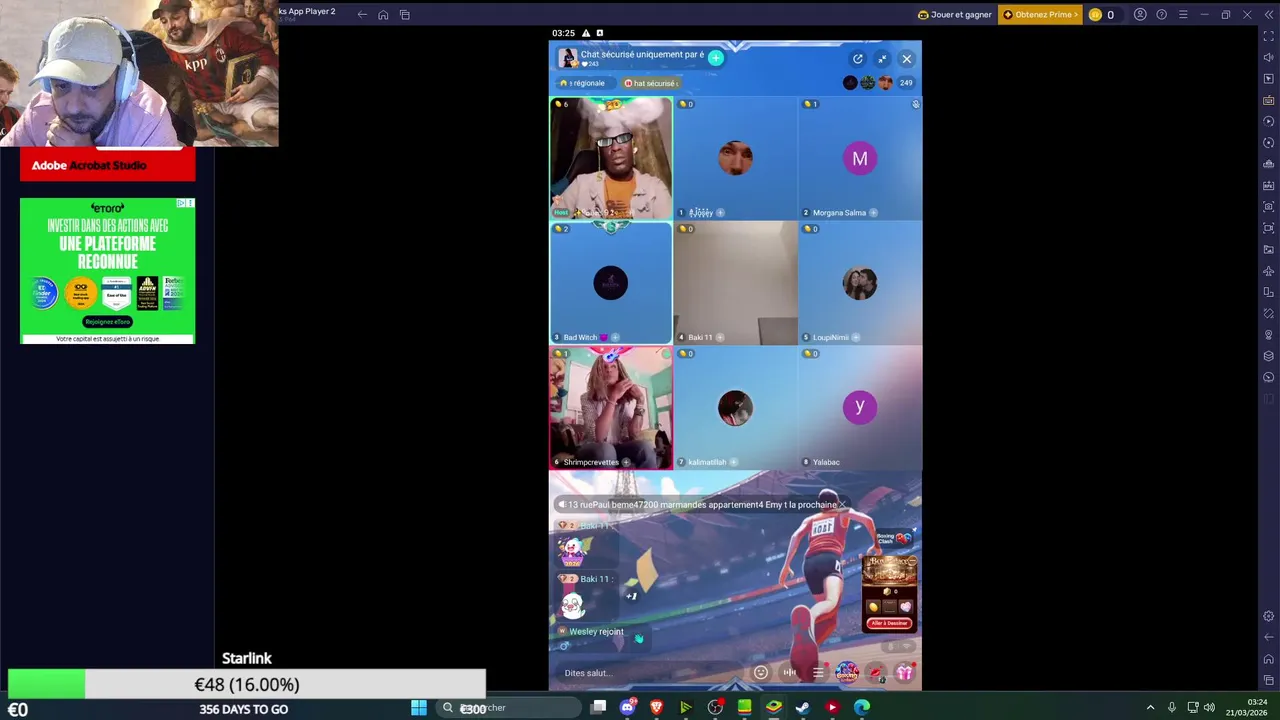
Task: Toggle BlueStacks sidebar volume icon
Action: [1269, 57]
